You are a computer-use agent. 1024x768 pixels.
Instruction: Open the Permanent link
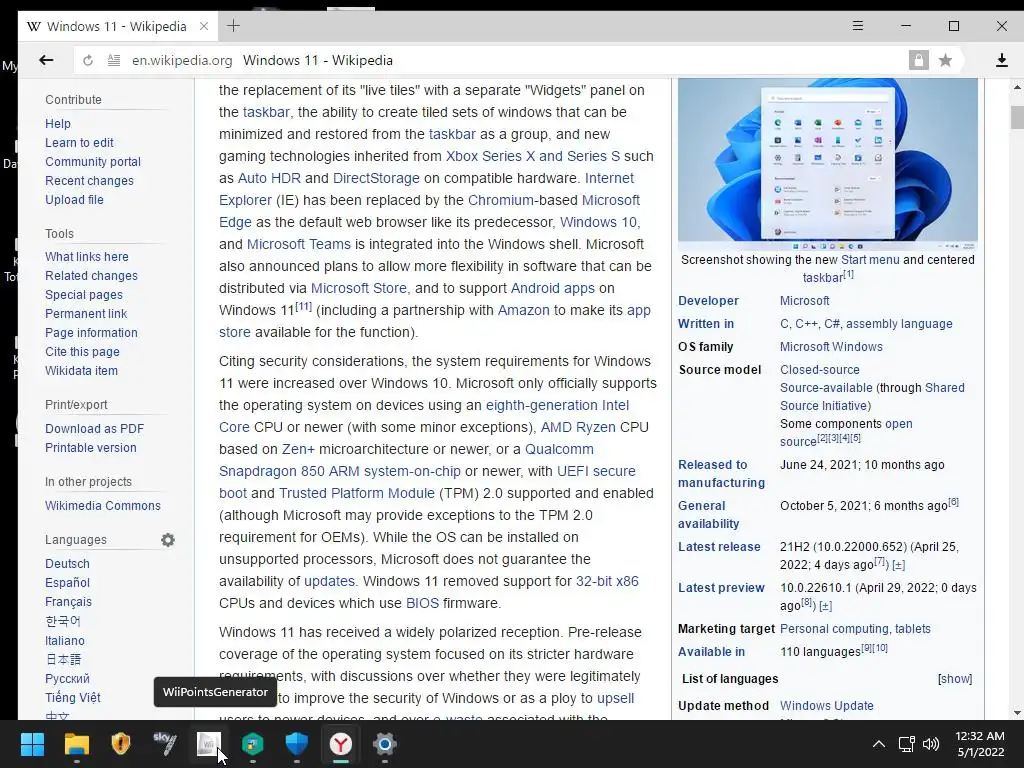tap(86, 313)
